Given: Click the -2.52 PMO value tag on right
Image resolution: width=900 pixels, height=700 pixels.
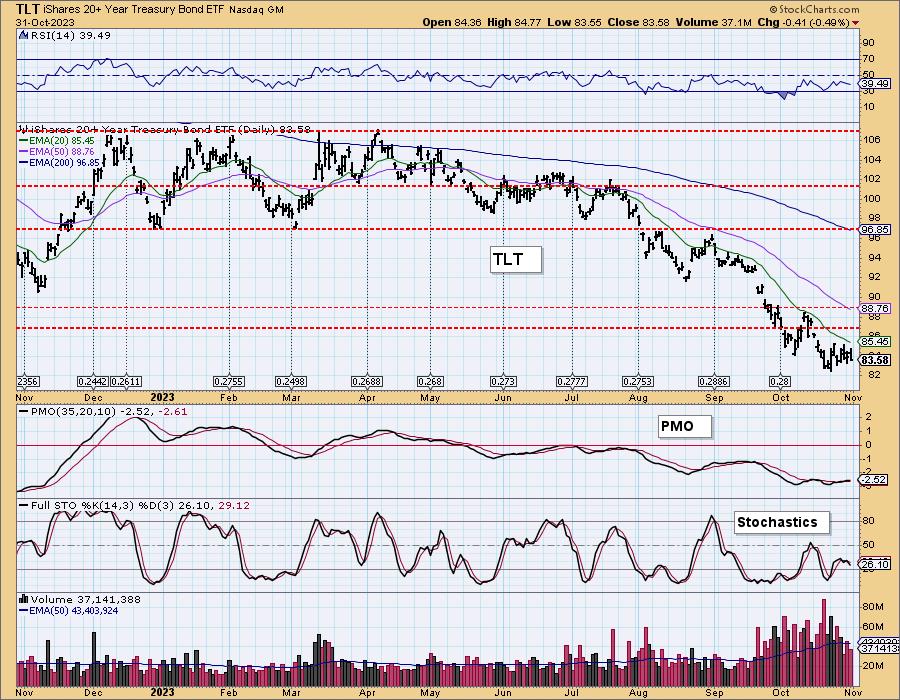Looking at the screenshot, I should tap(874, 480).
